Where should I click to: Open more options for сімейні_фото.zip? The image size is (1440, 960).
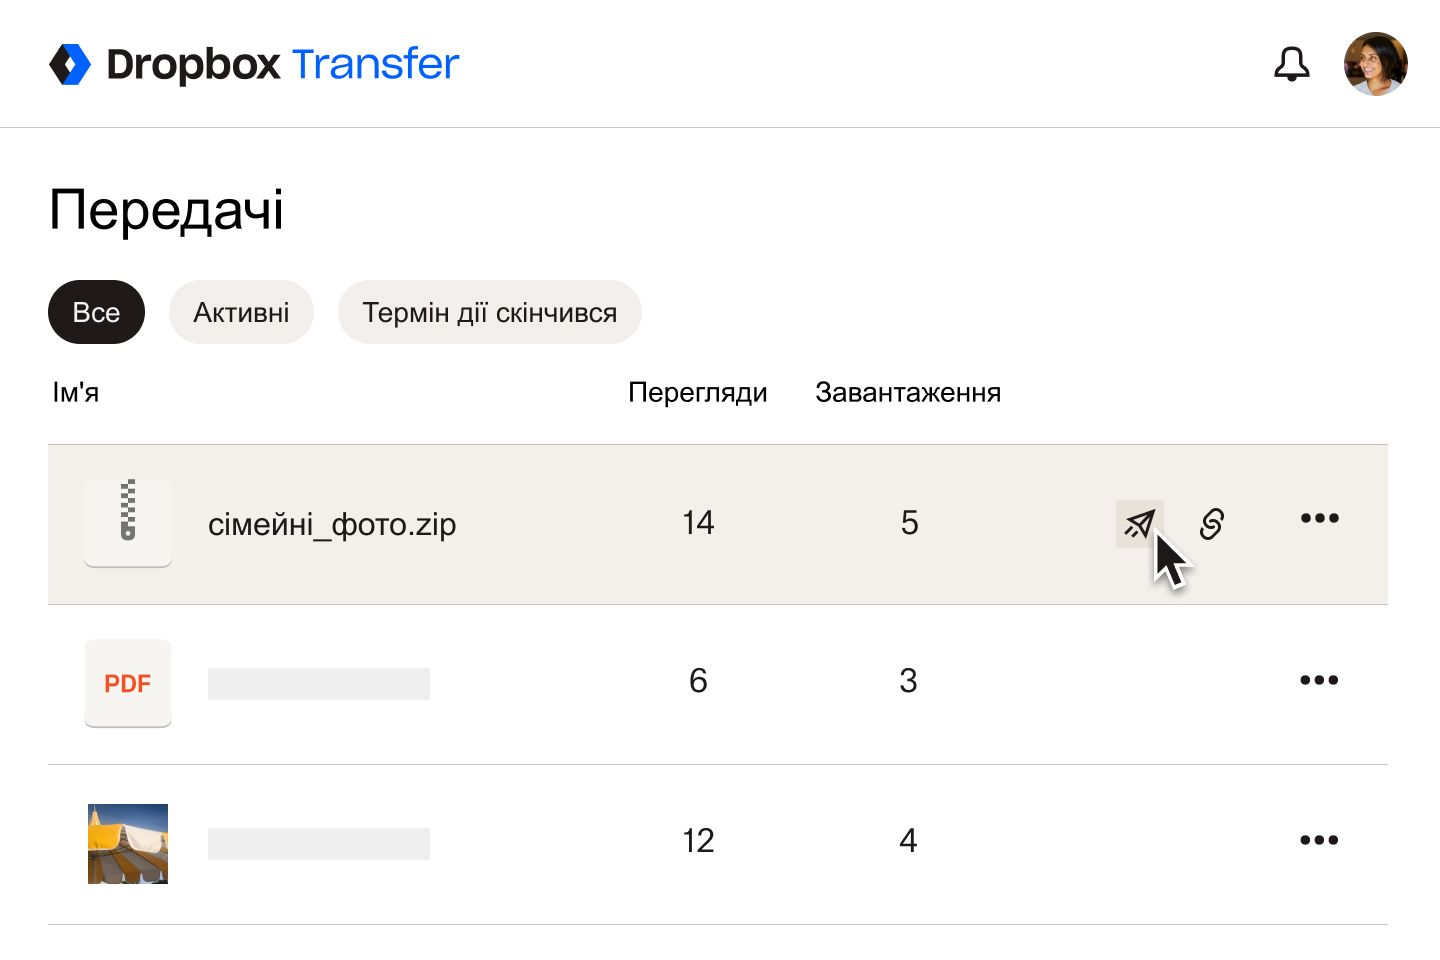tap(1319, 518)
